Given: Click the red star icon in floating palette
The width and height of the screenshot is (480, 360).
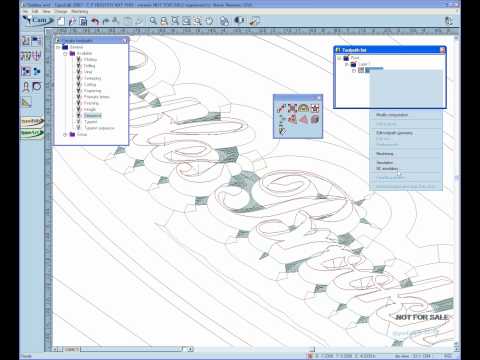Looking at the screenshot, I should 315,108.
